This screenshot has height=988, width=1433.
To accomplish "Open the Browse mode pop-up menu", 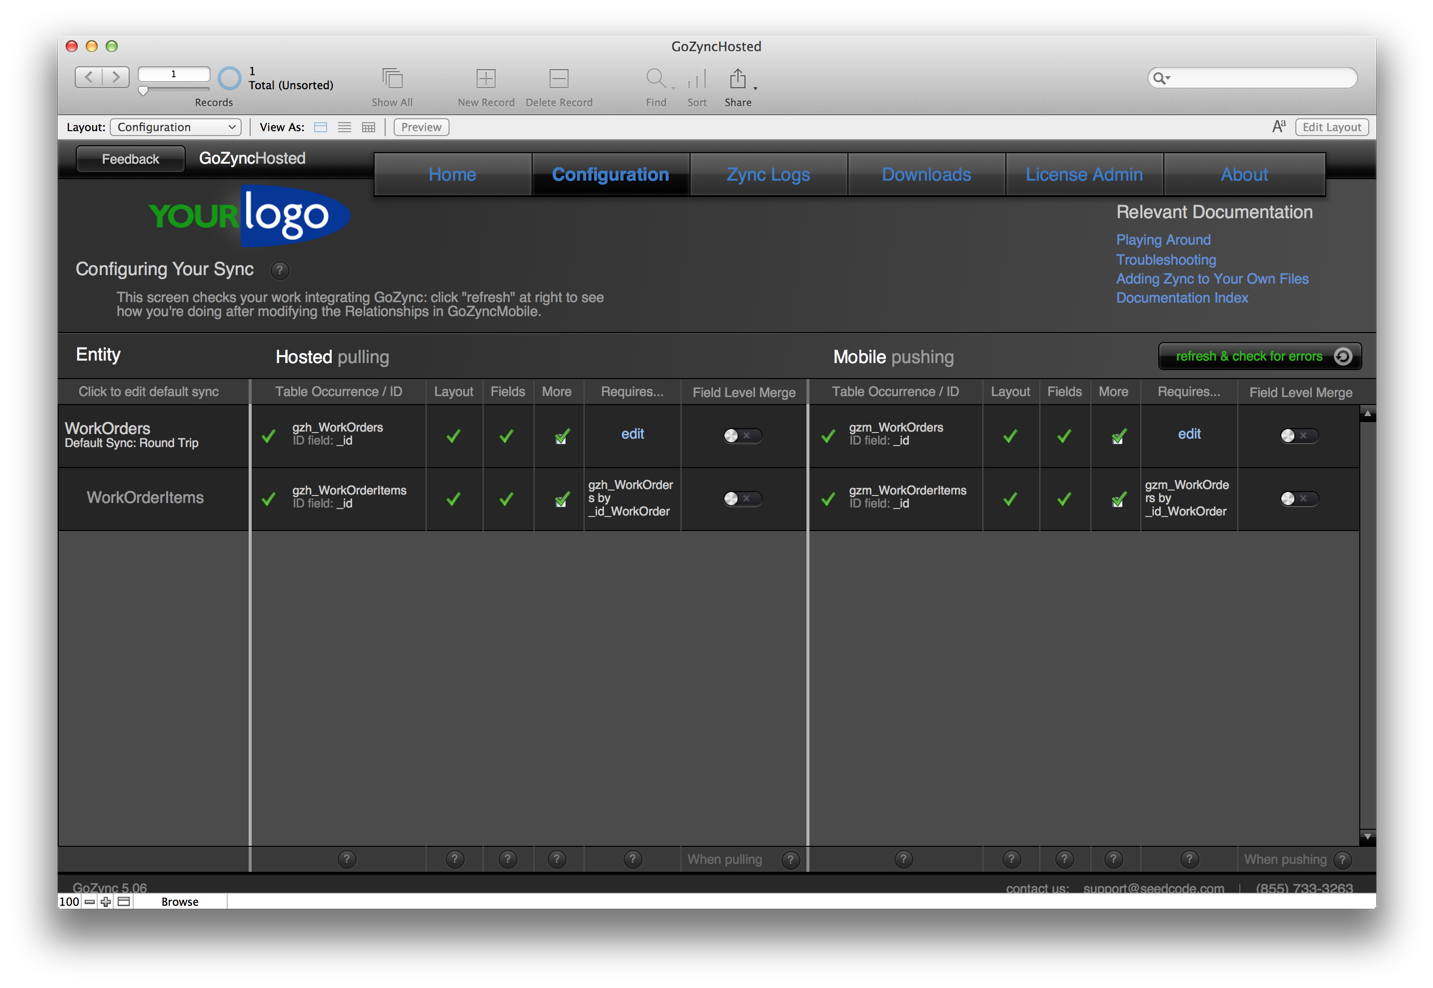I will [x=180, y=902].
